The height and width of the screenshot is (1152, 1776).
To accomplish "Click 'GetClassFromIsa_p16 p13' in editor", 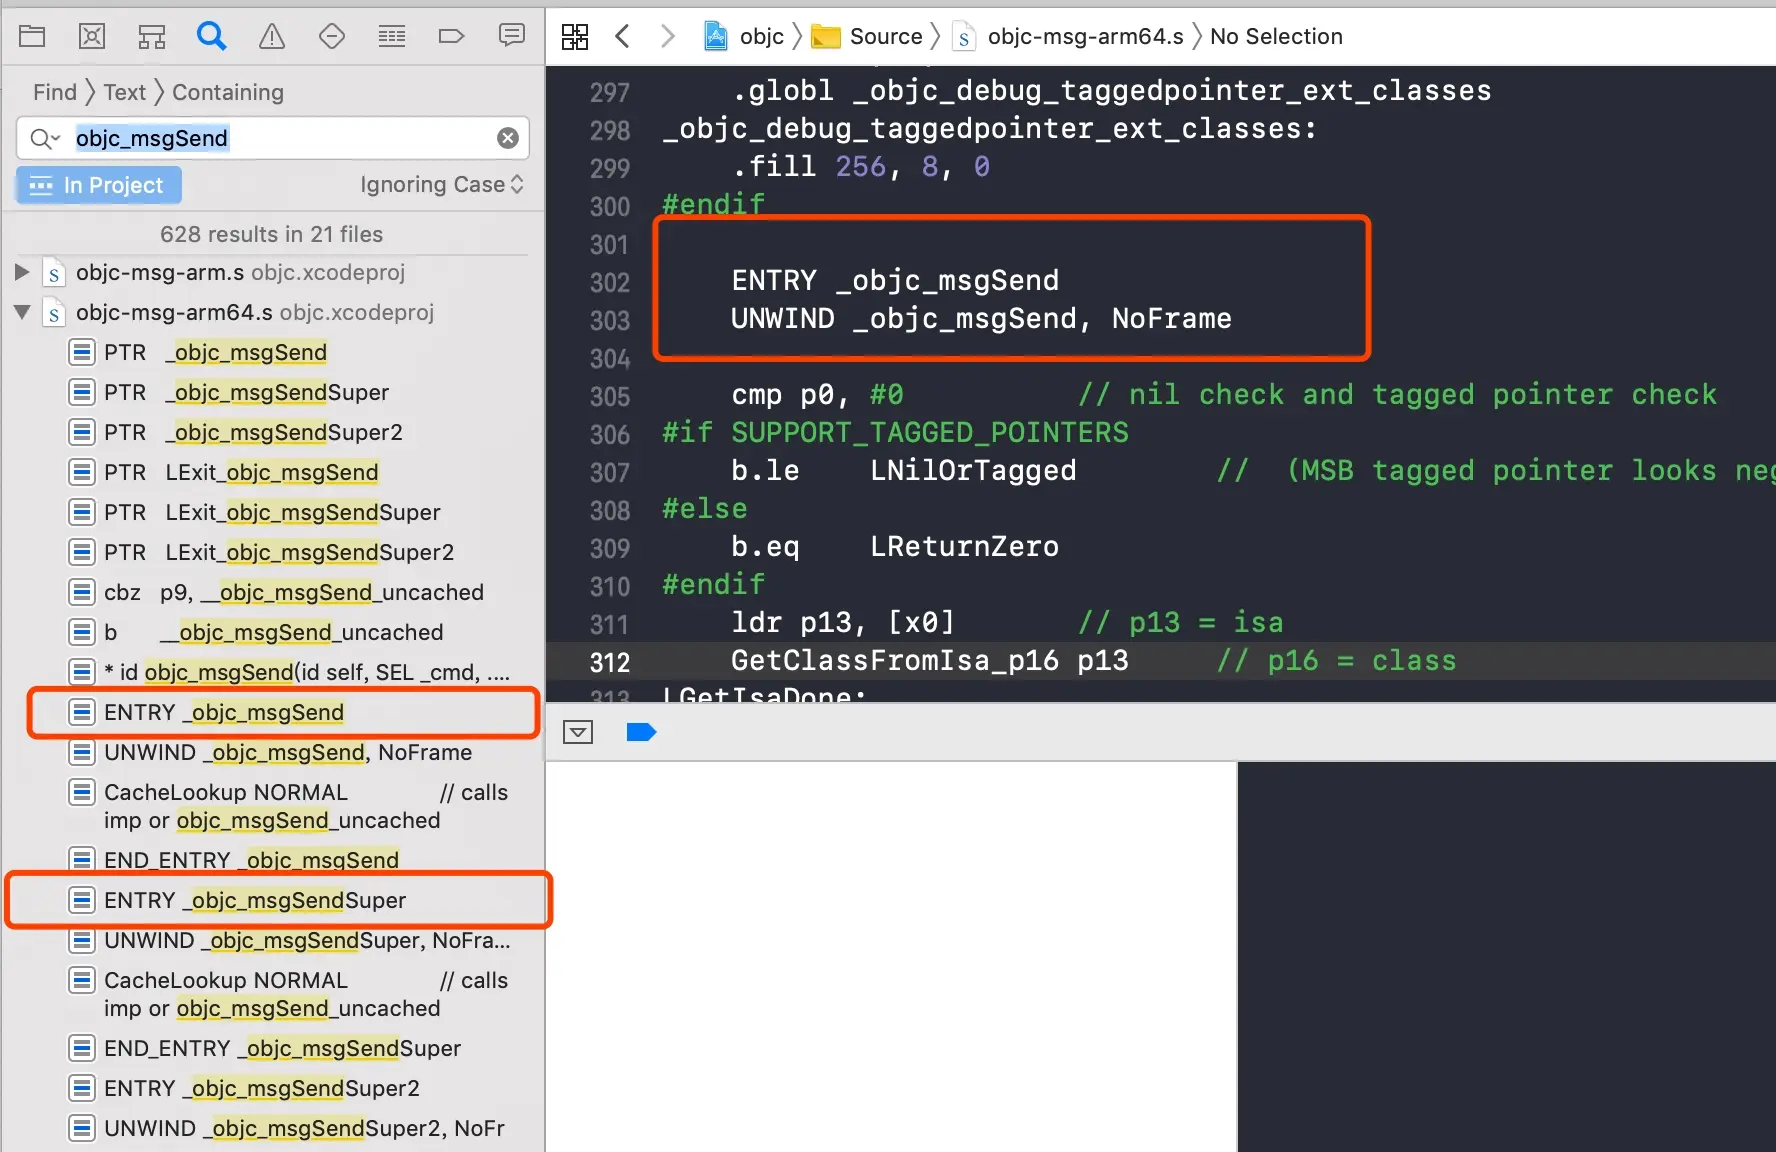I will [x=930, y=661].
